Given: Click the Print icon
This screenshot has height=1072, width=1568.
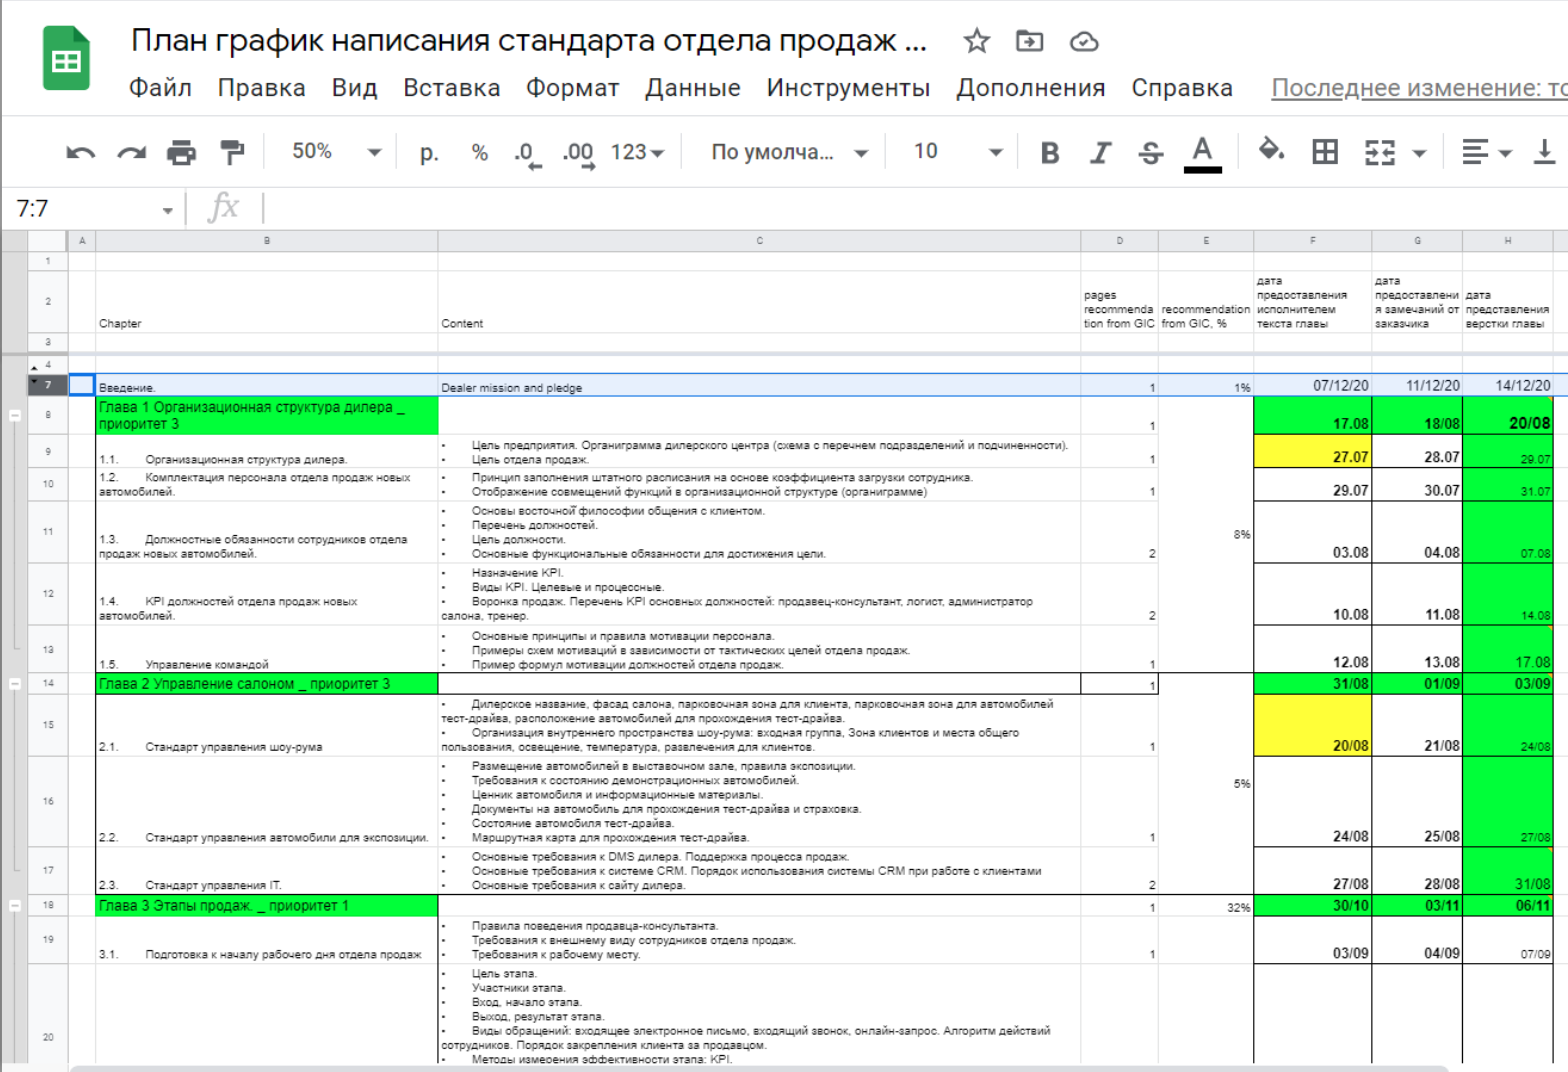Looking at the screenshot, I should coord(181,152).
